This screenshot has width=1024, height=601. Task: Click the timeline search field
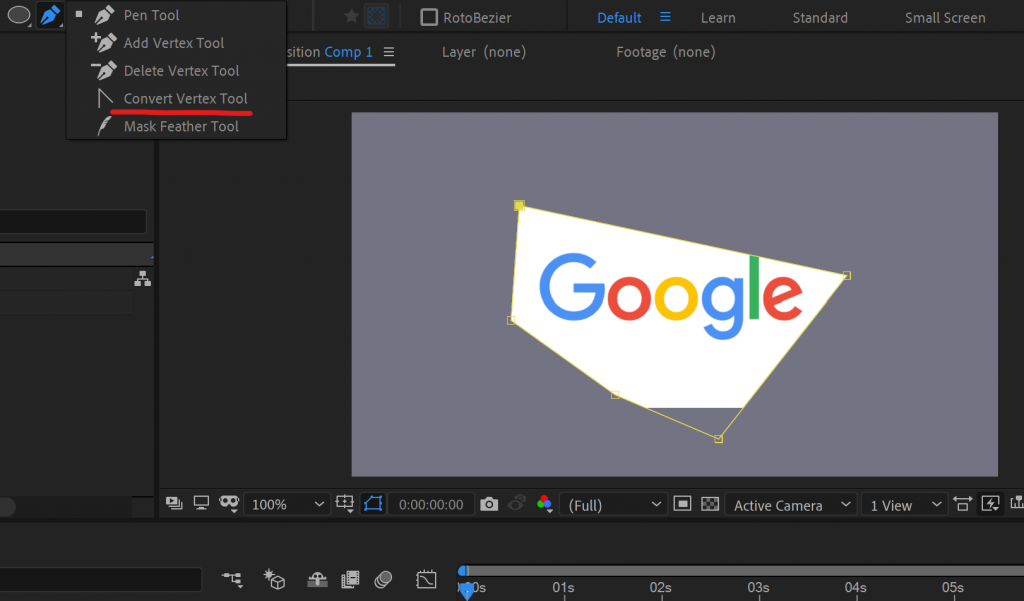point(101,579)
